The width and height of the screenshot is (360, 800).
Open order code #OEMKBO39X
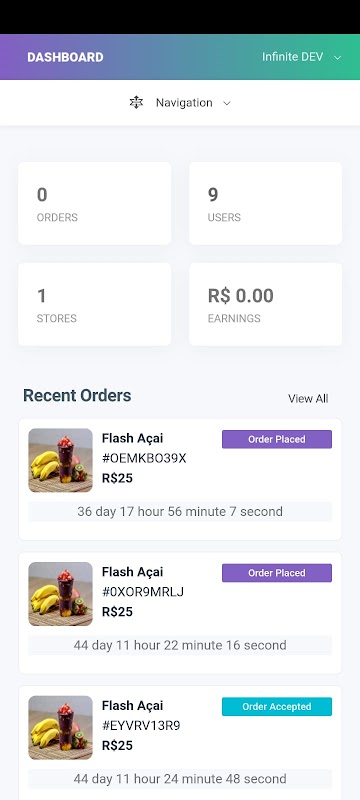tap(144, 459)
